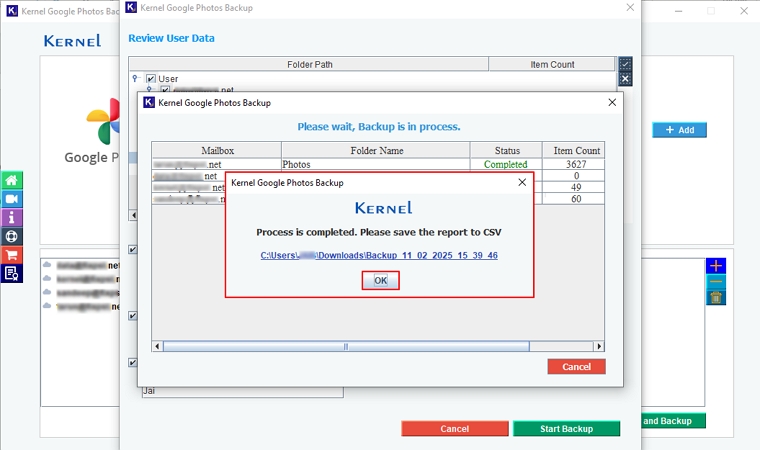Image resolution: width=760 pixels, height=450 pixels.
Task: Click the horizontal scrollbar thumb in progress table
Action: click(x=346, y=346)
